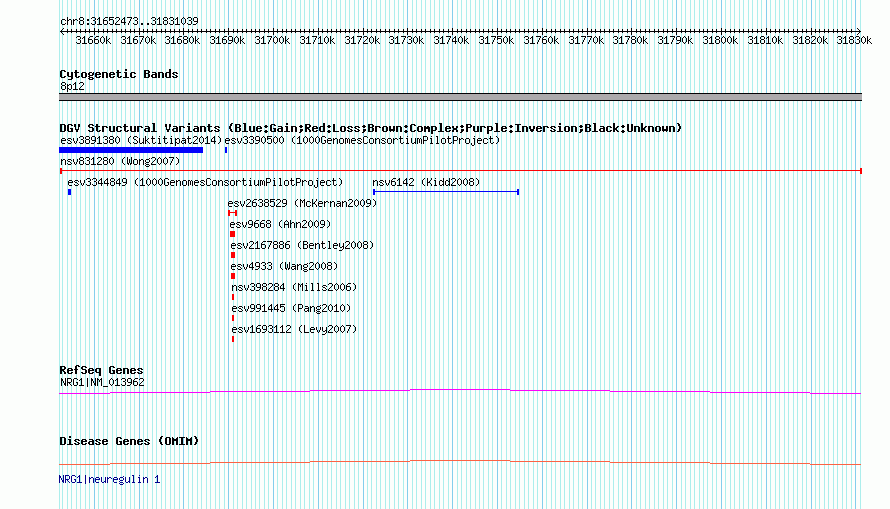
Task: Open variant esv2638529 (McKernan2009) label
Action: point(302,204)
